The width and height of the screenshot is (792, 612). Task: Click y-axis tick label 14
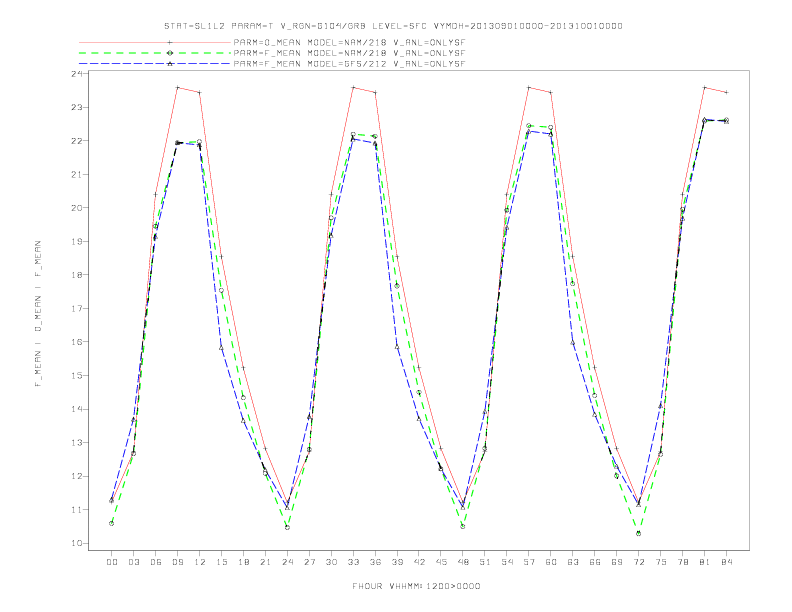[77, 409]
